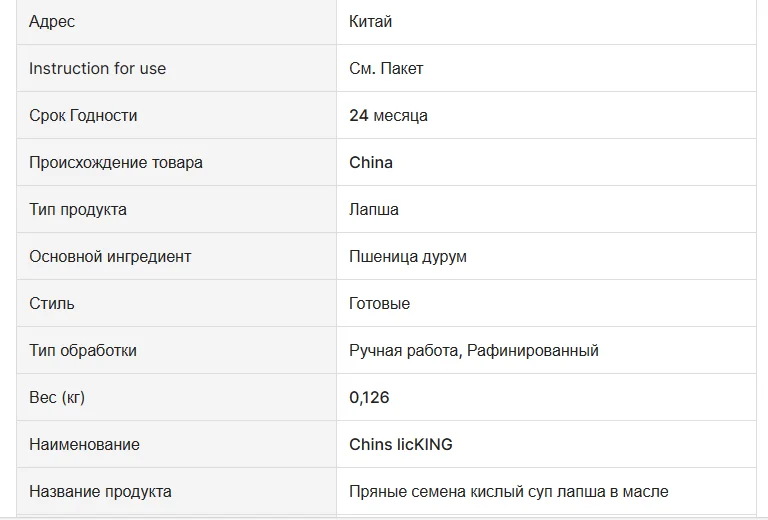Click the 'Пшеница дурум' ingredient value
The height and width of the screenshot is (520, 768).
(x=408, y=256)
